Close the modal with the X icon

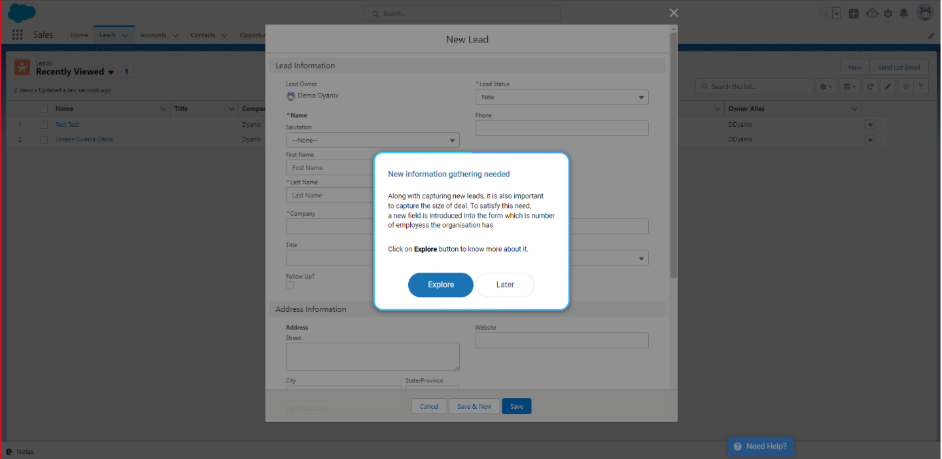[x=673, y=13]
